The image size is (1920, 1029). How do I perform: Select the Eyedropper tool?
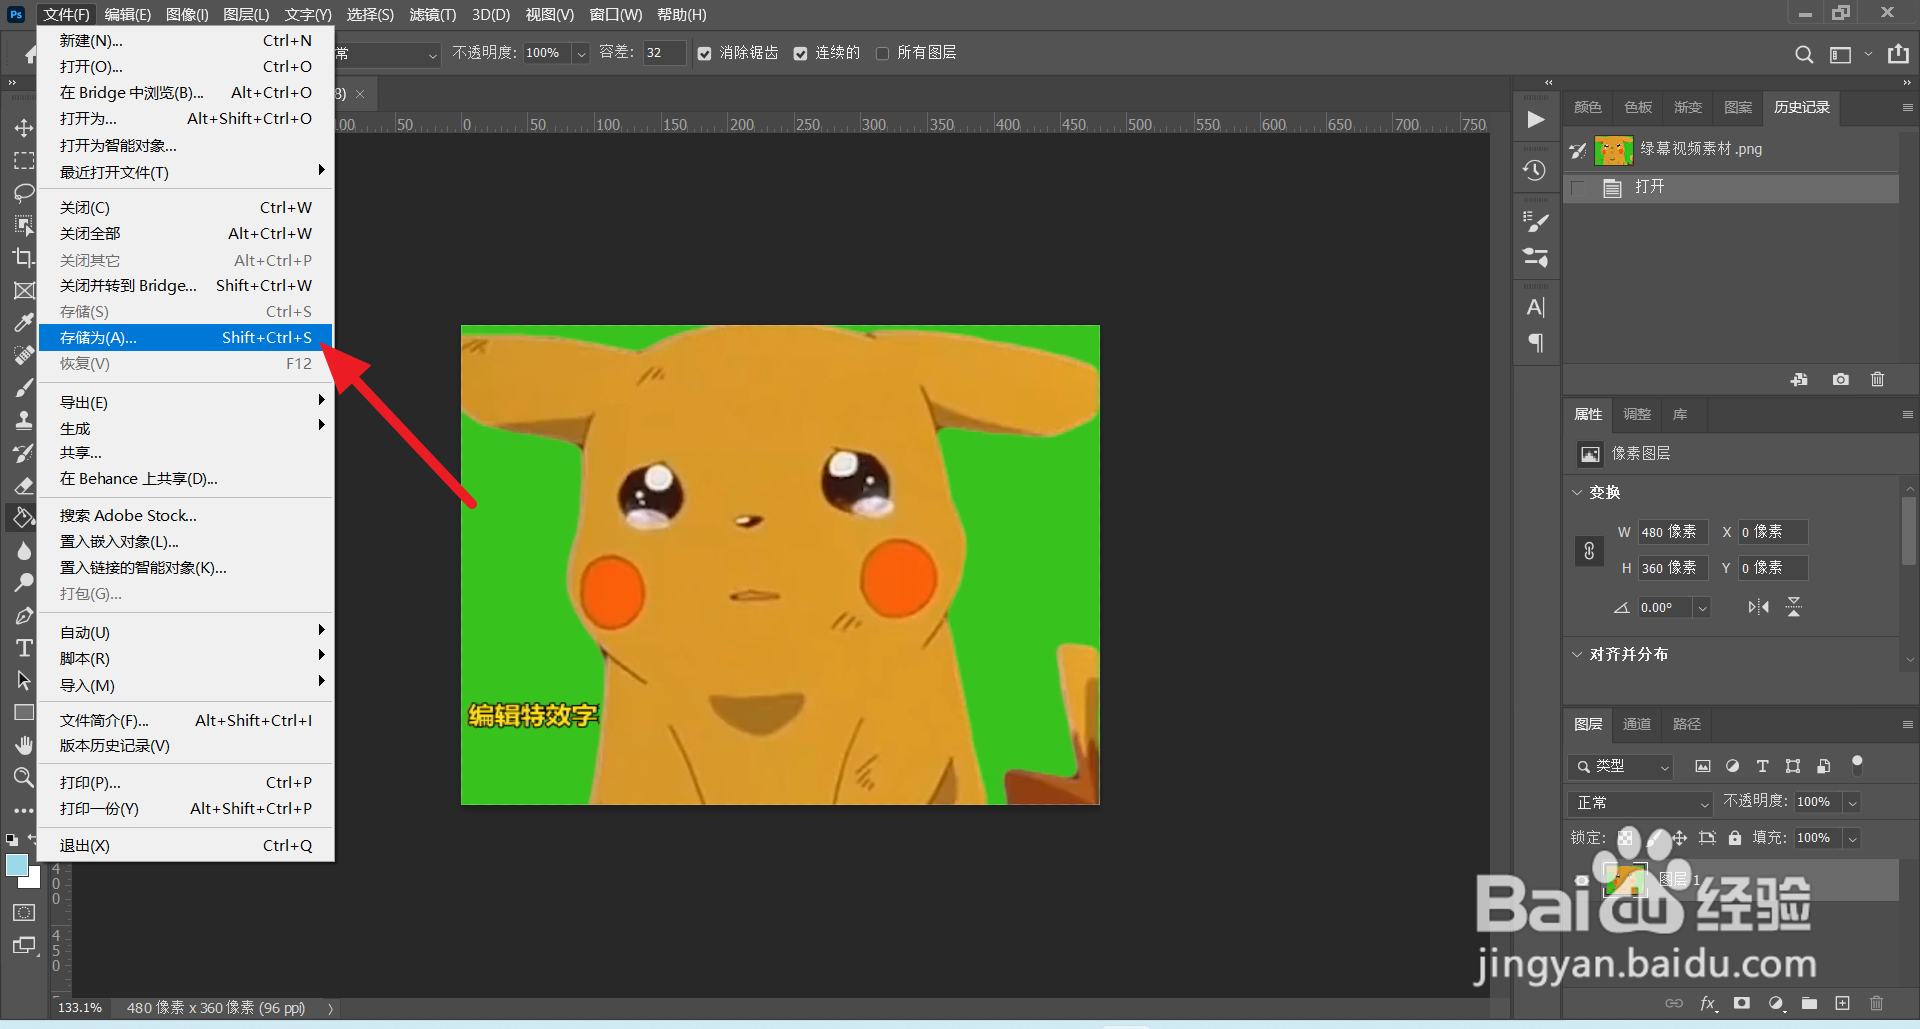[24, 322]
